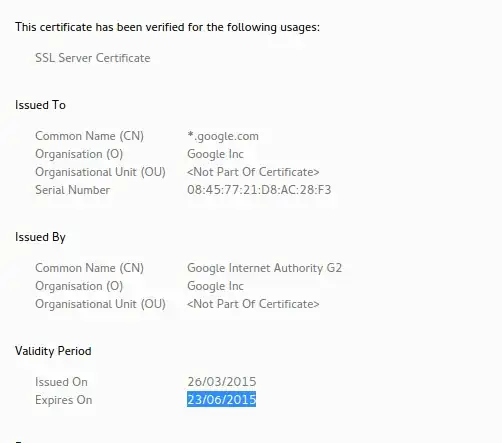
Task: Select Google Internet Authority G2 text
Action: point(264,268)
